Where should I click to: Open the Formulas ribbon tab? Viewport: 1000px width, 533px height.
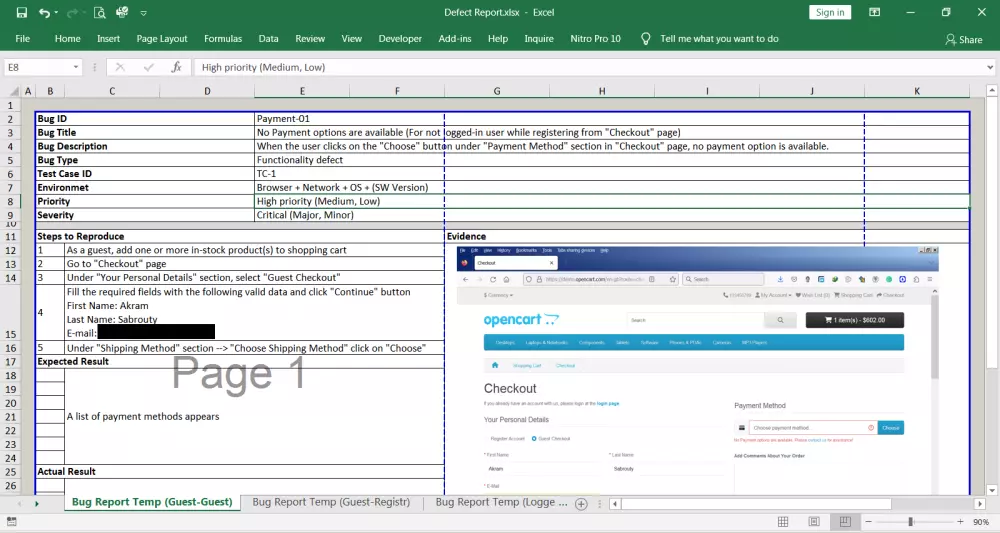click(x=223, y=39)
